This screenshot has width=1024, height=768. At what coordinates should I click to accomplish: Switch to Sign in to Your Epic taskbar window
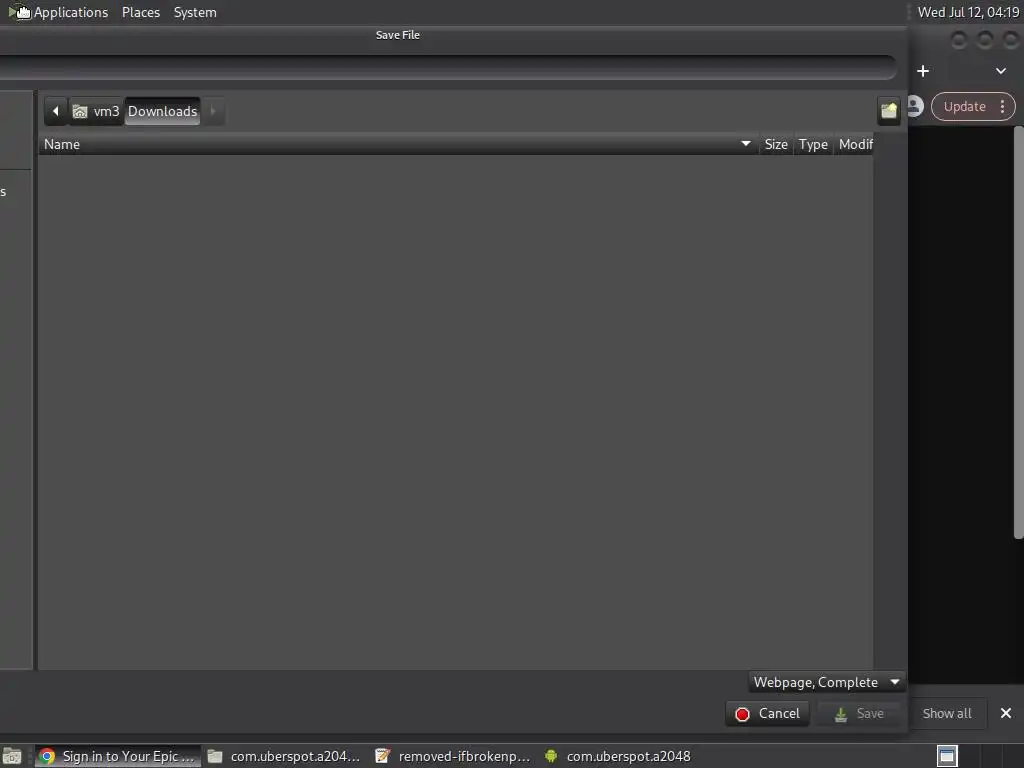(118, 756)
